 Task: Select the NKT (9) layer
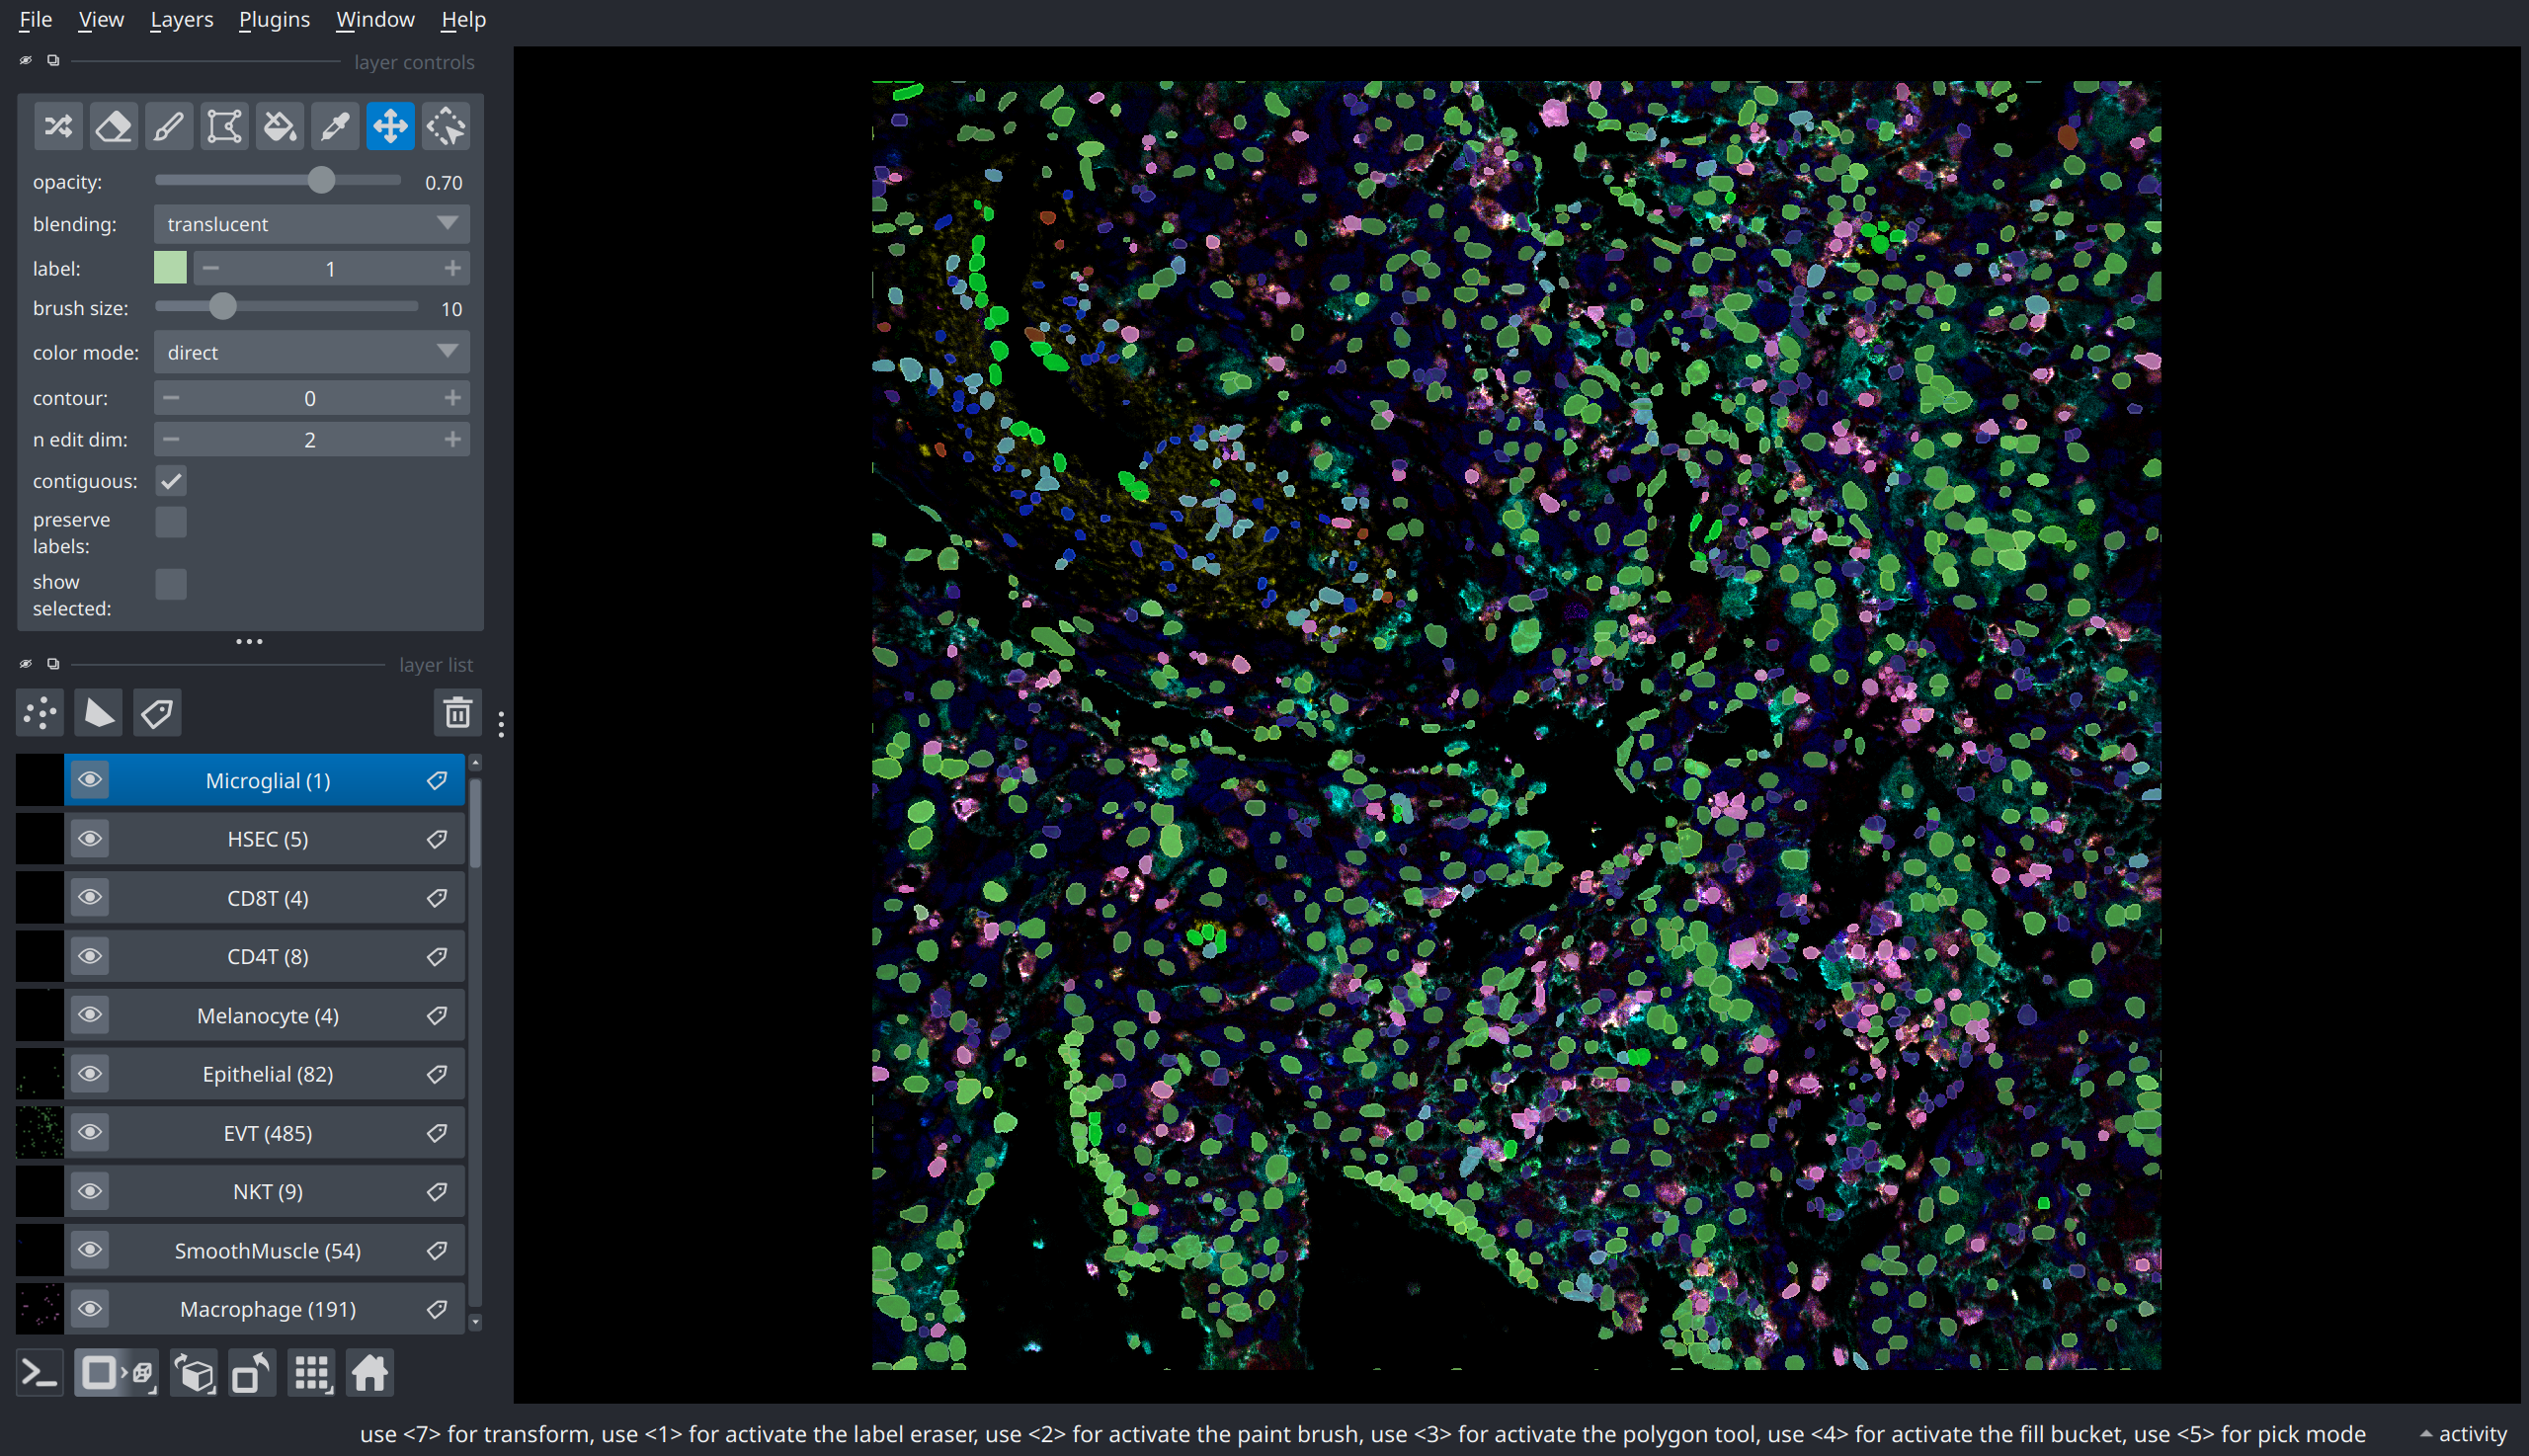click(x=265, y=1192)
